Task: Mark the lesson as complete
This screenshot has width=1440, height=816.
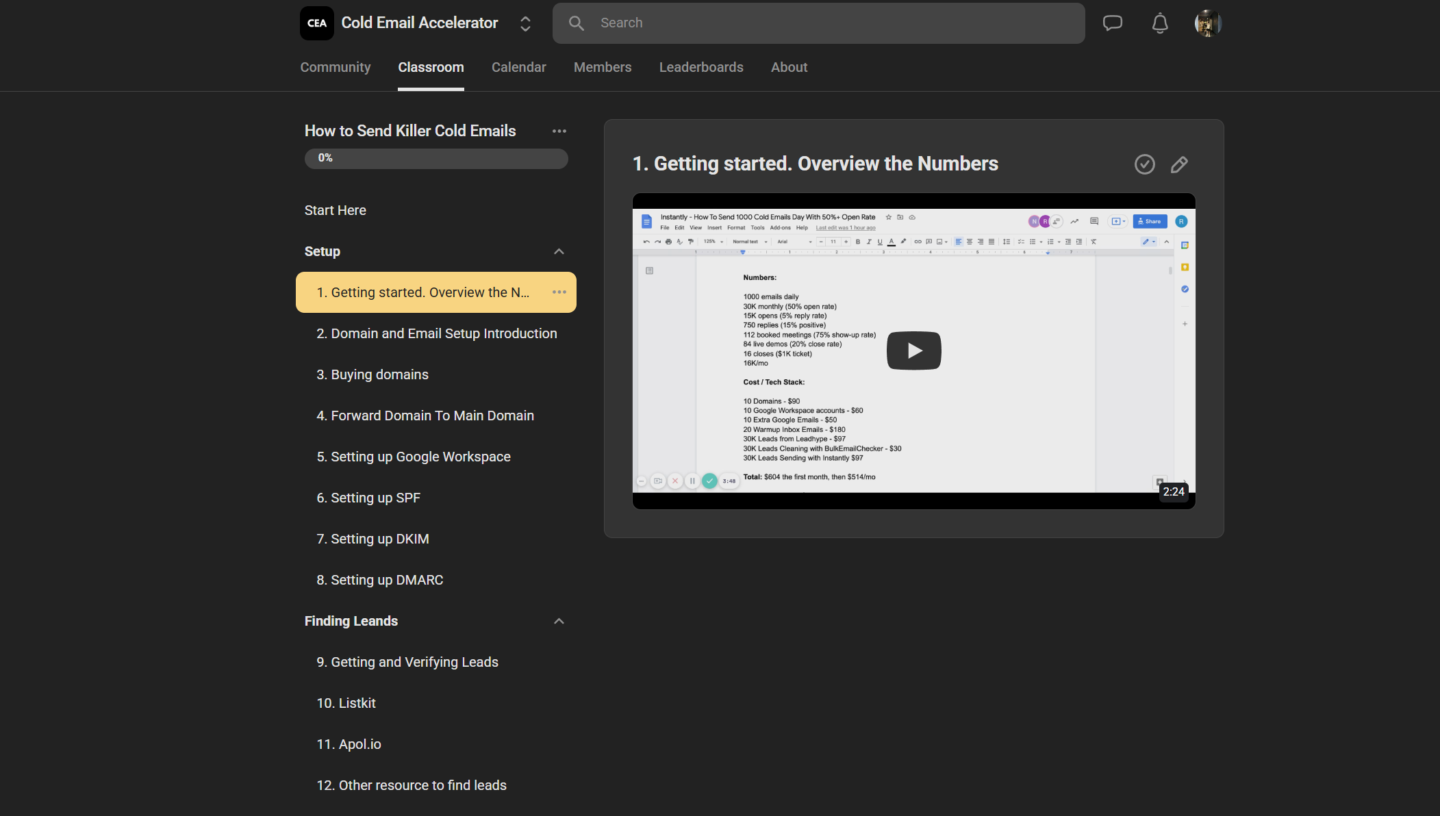Action: pyautogui.click(x=1145, y=164)
